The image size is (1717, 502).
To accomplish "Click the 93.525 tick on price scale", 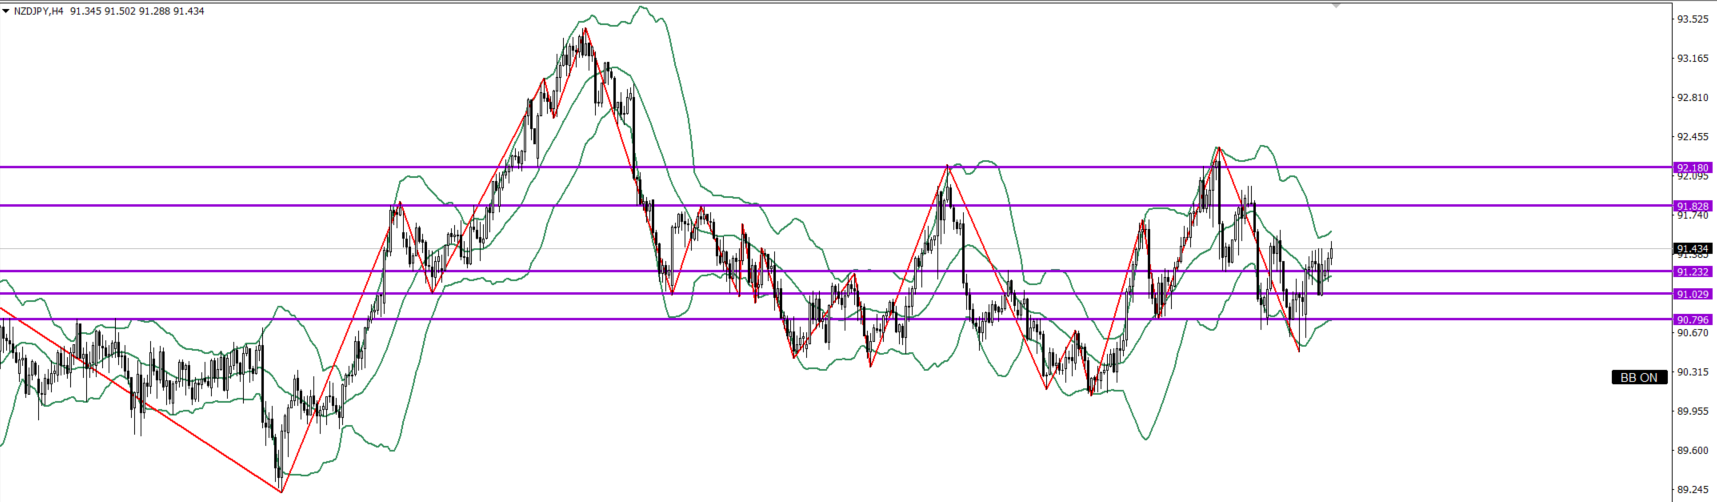I will 1692,19.
